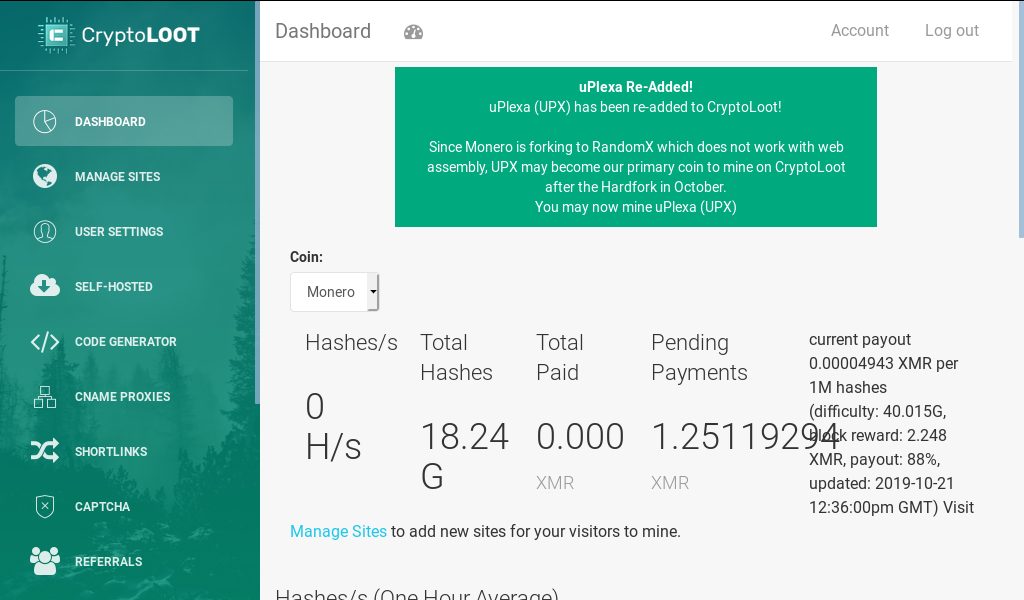Screen dimensions: 1024x600
Task: Click the Total Hashes column heading
Action: point(456,357)
